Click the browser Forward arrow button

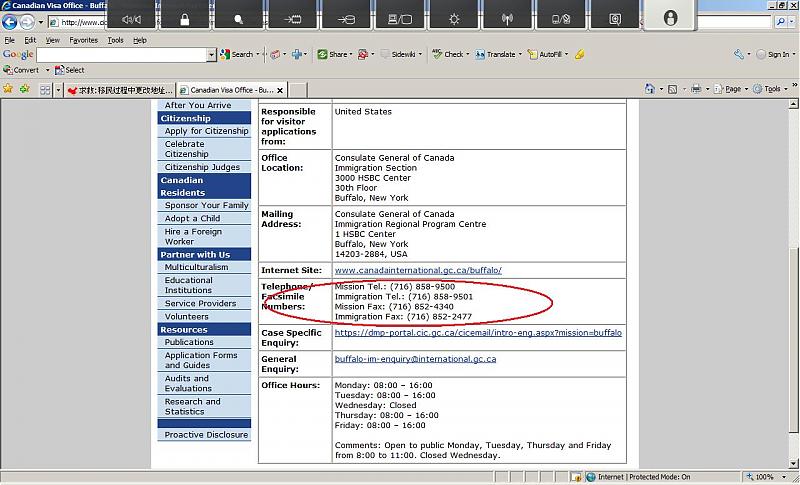[27, 22]
